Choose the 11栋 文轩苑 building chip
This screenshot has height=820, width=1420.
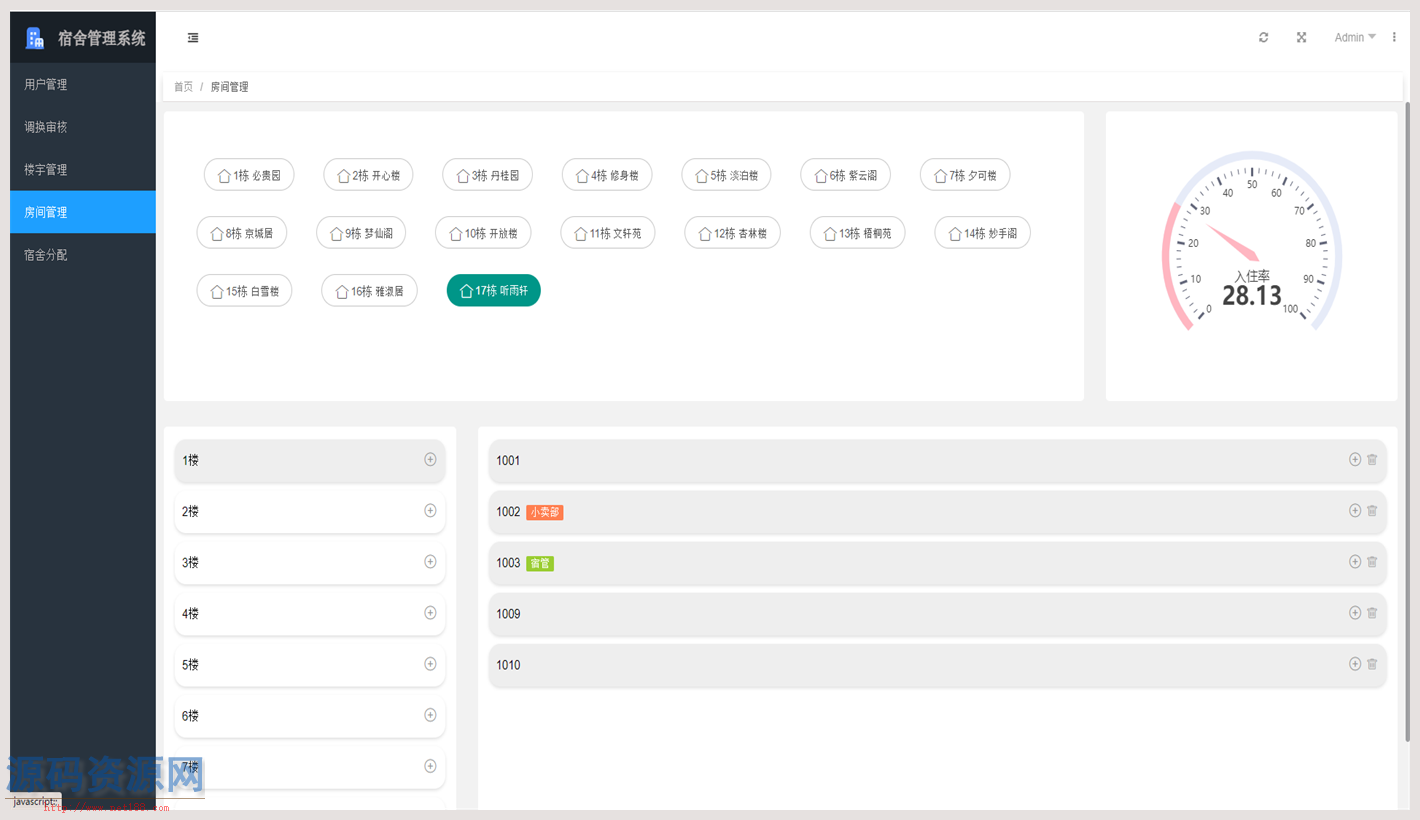tap(608, 233)
